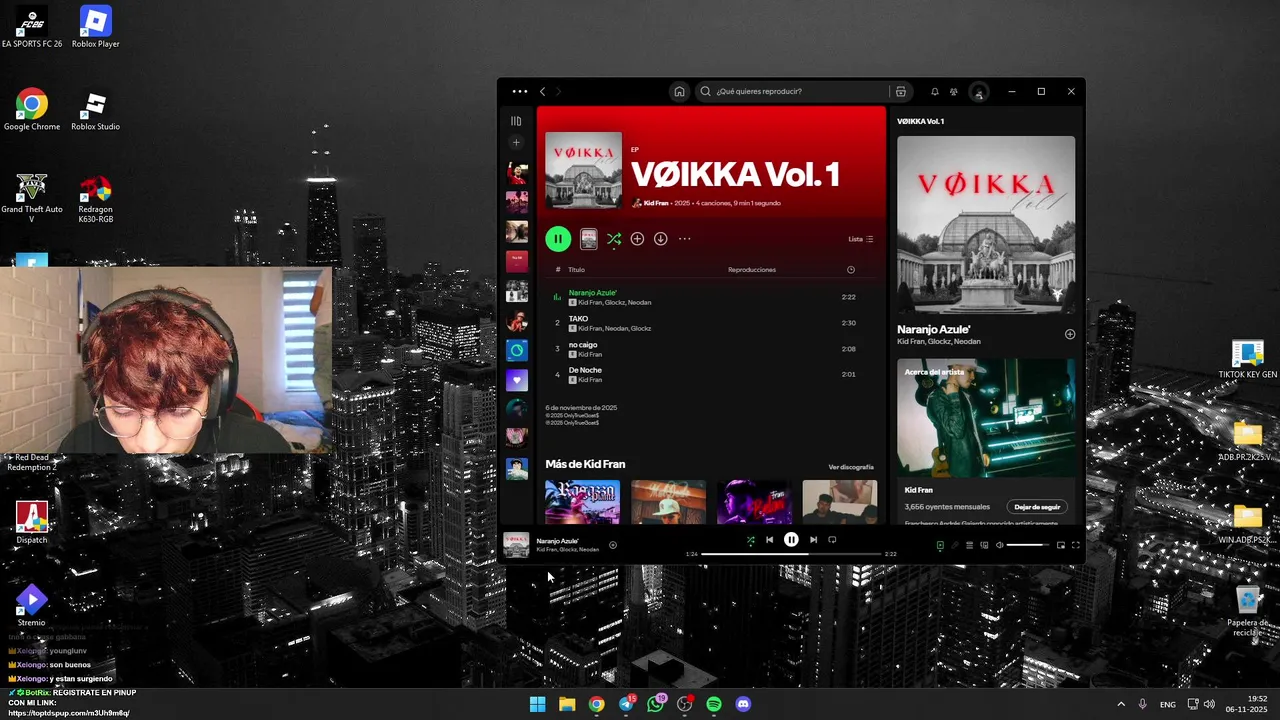
Task: Open Spotify notifications bell
Action: click(935, 91)
